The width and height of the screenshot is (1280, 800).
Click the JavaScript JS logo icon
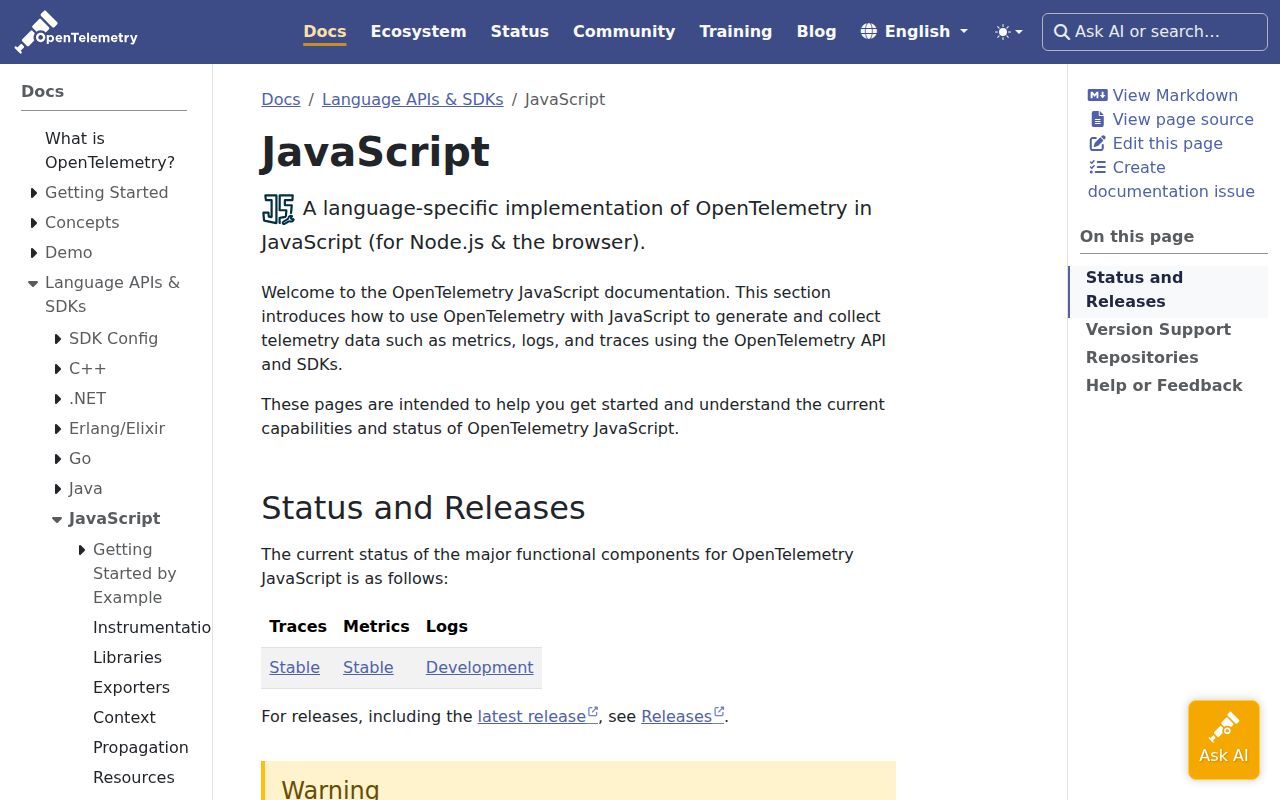[x=278, y=209]
